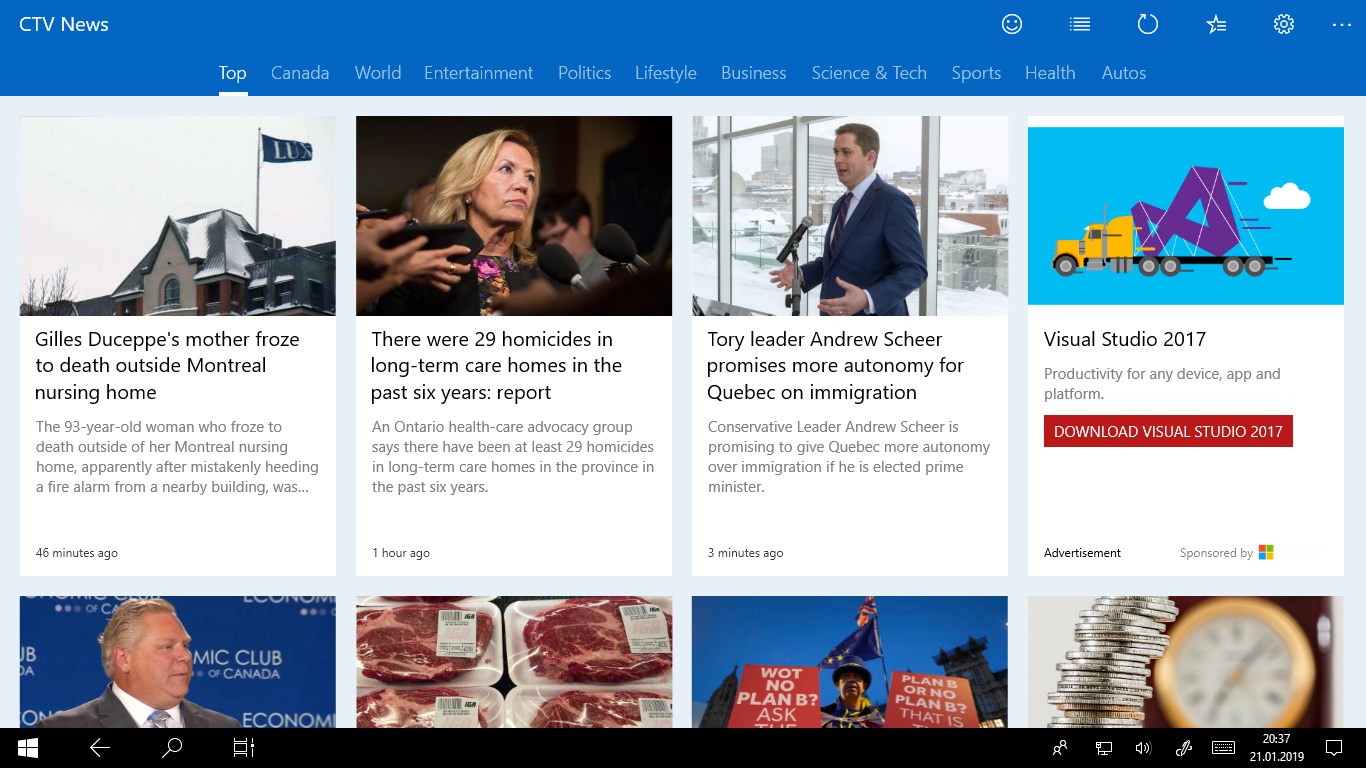
Task: Click the smiley feedback icon
Action: 1012,24
